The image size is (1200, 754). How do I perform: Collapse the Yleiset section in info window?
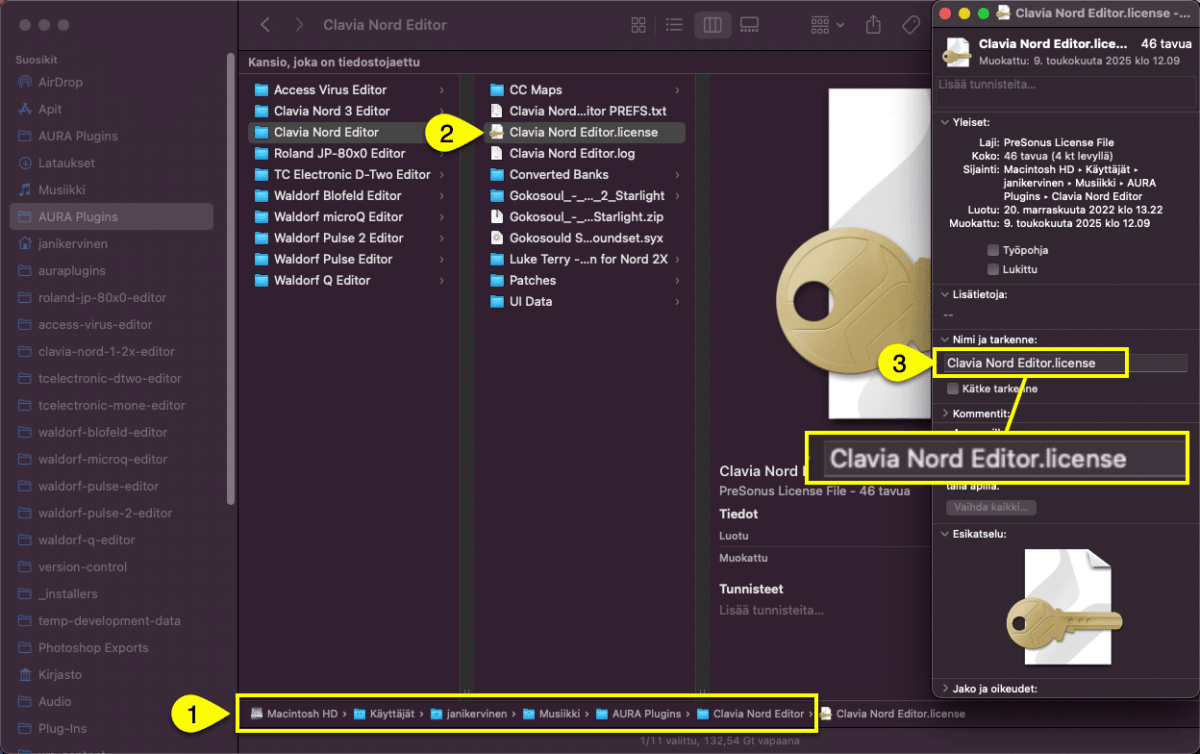(x=945, y=122)
